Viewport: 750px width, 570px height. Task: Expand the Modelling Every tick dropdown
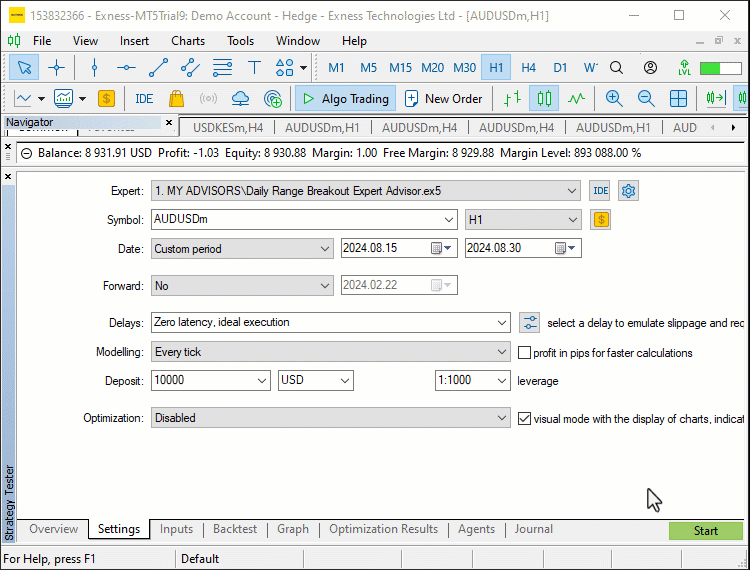coord(331,352)
